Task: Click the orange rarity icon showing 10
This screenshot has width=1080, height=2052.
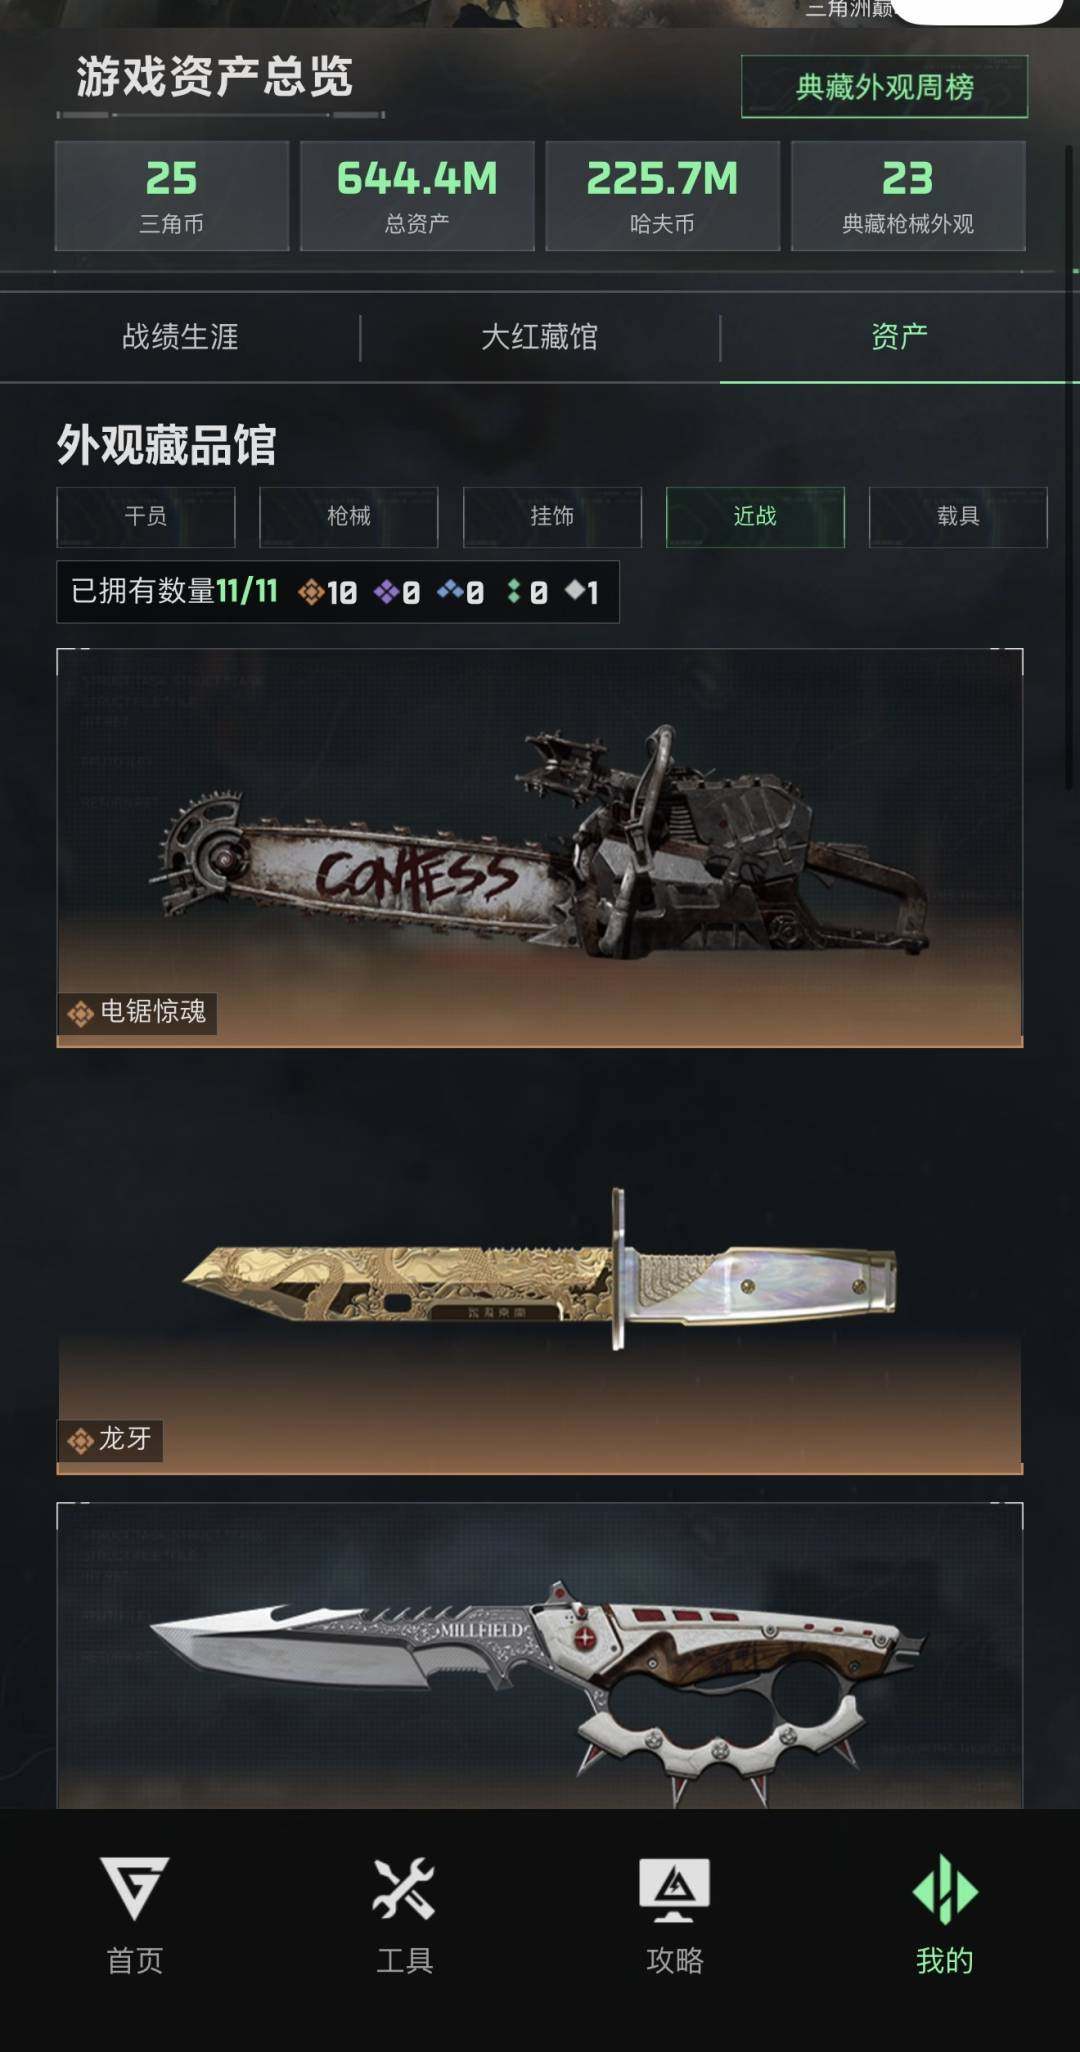Action: pos(327,592)
